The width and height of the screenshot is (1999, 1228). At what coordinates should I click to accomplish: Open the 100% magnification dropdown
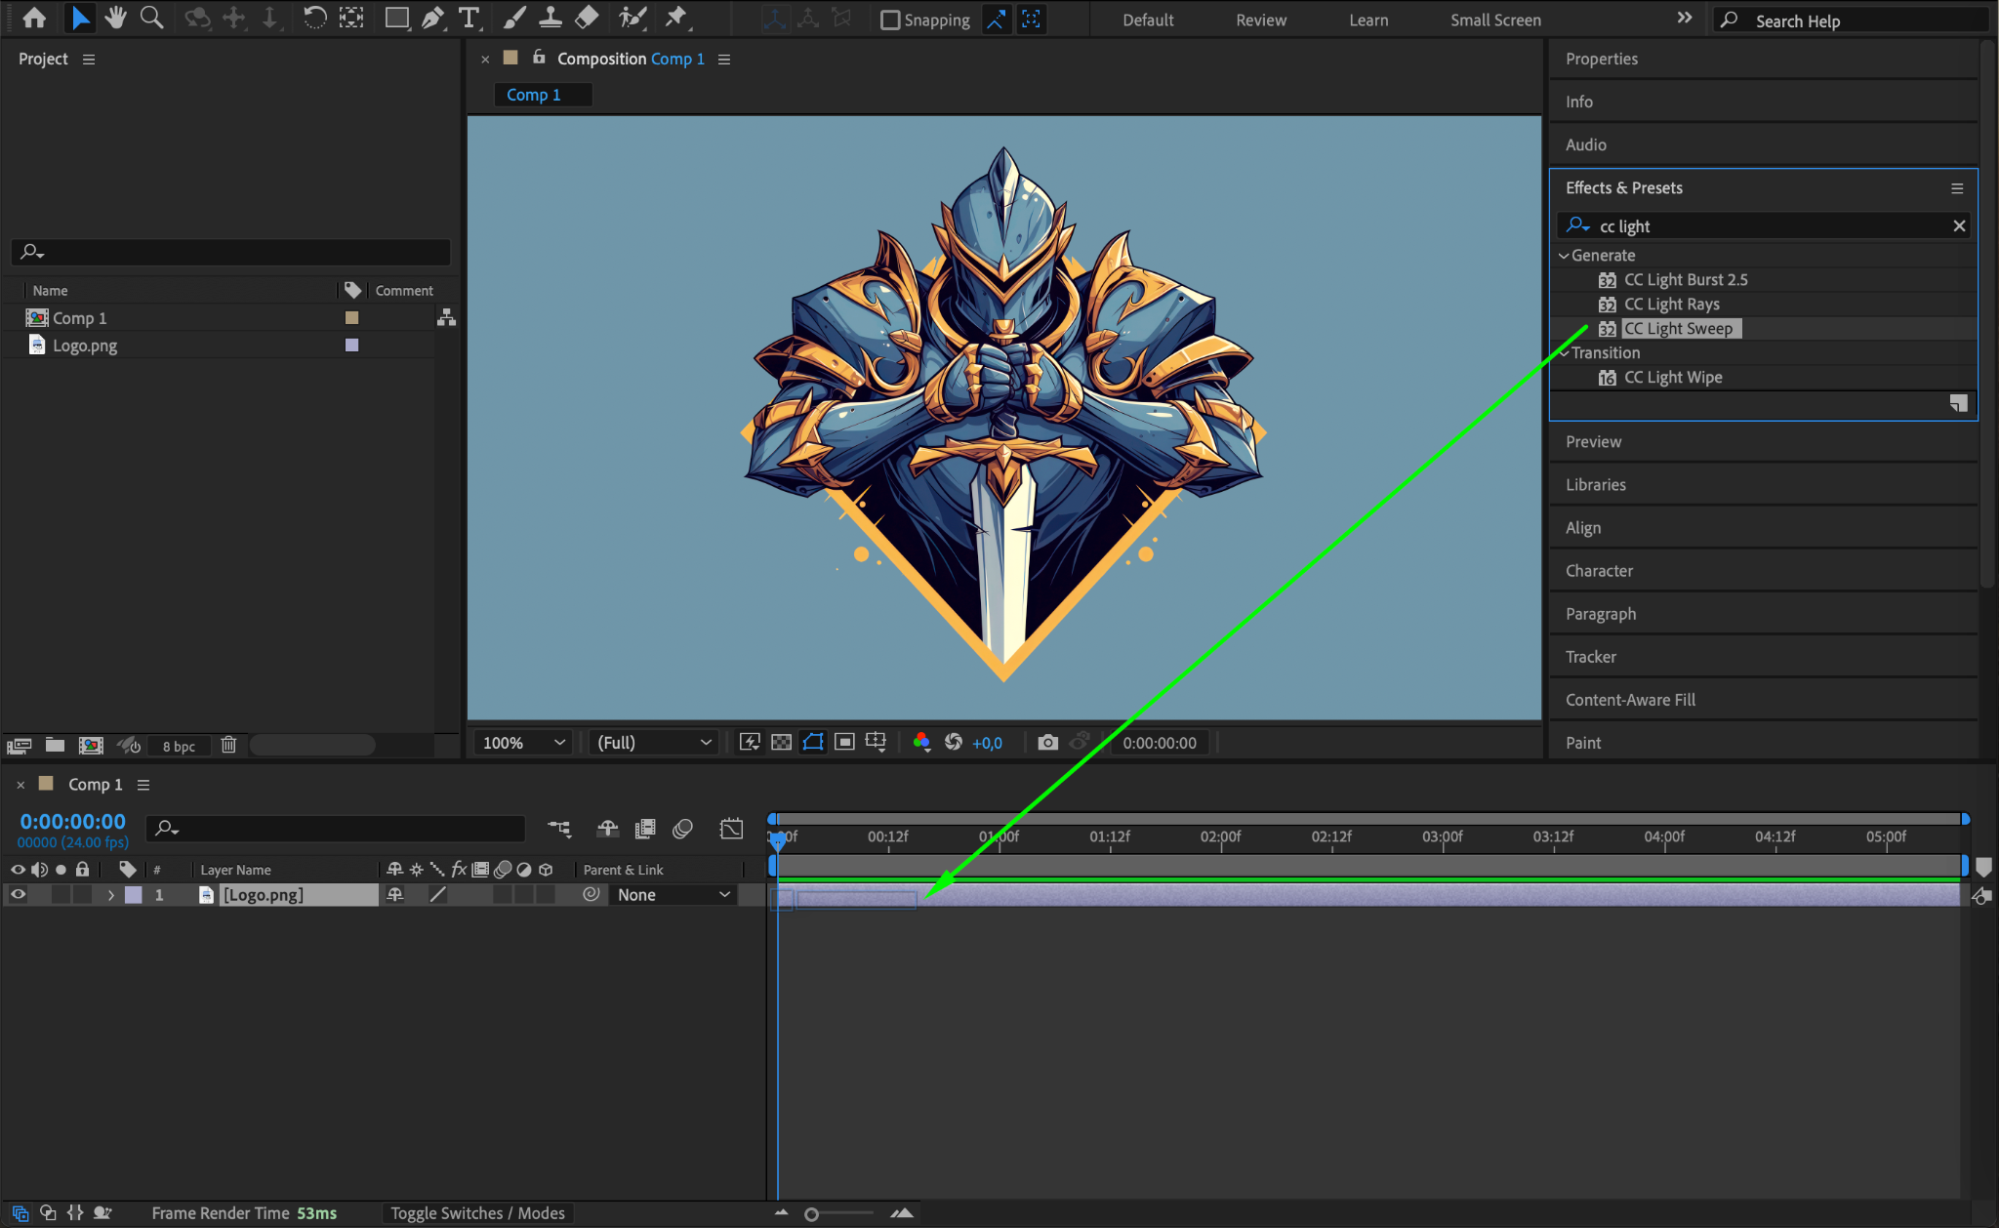coord(523,742)
